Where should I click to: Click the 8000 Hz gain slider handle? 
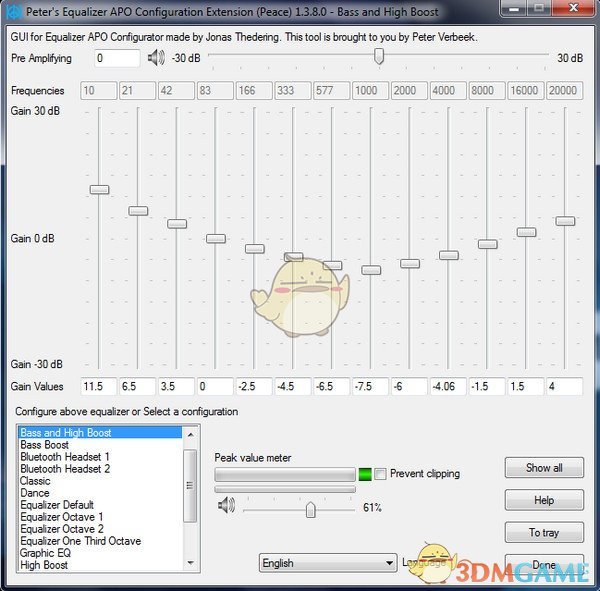pos(488,244)
